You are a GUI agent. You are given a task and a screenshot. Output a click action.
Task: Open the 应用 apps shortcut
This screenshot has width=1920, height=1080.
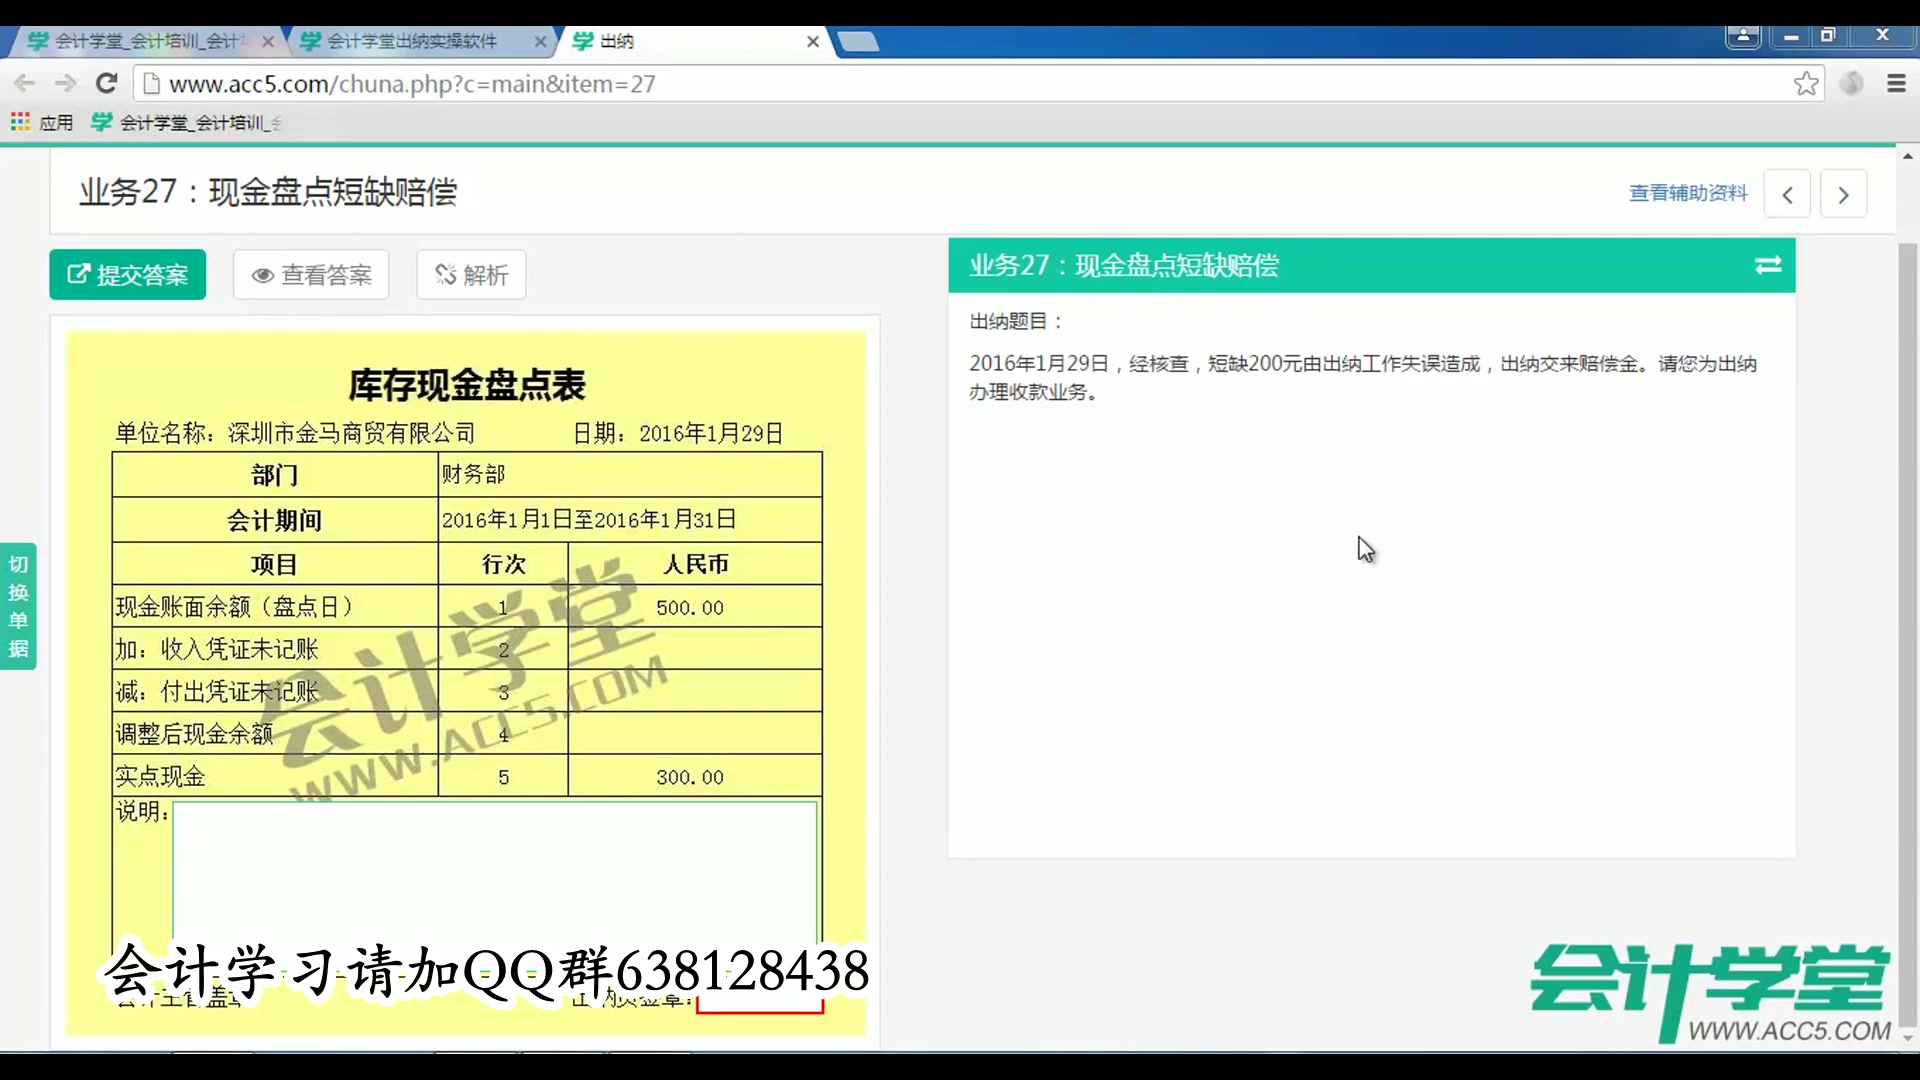click(x=42, y=122)
